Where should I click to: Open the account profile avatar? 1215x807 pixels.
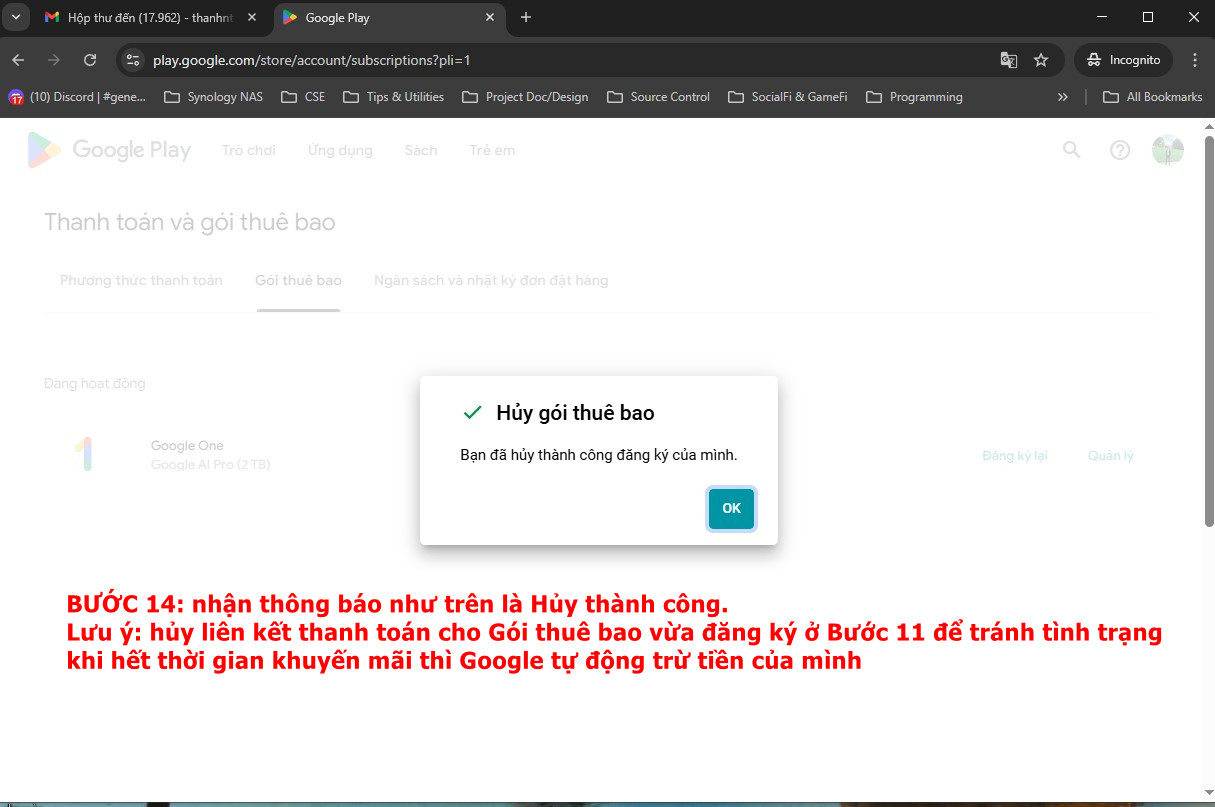pyautogui.click(x=1167, y=150)
